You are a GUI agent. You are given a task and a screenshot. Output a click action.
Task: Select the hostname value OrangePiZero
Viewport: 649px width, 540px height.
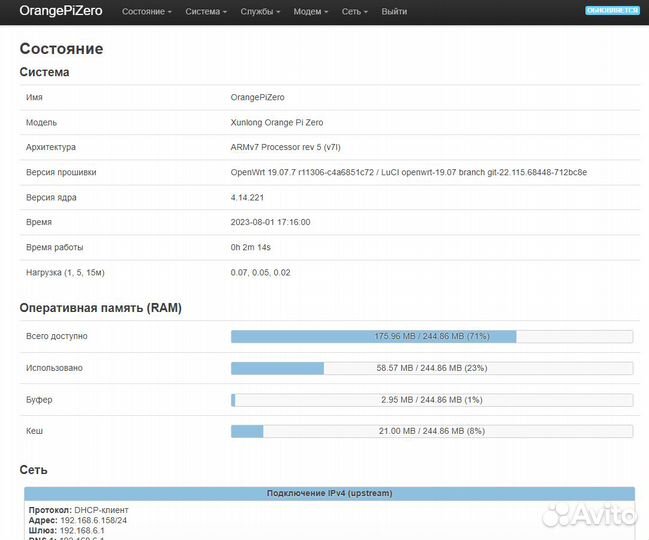tap(257, 97)
